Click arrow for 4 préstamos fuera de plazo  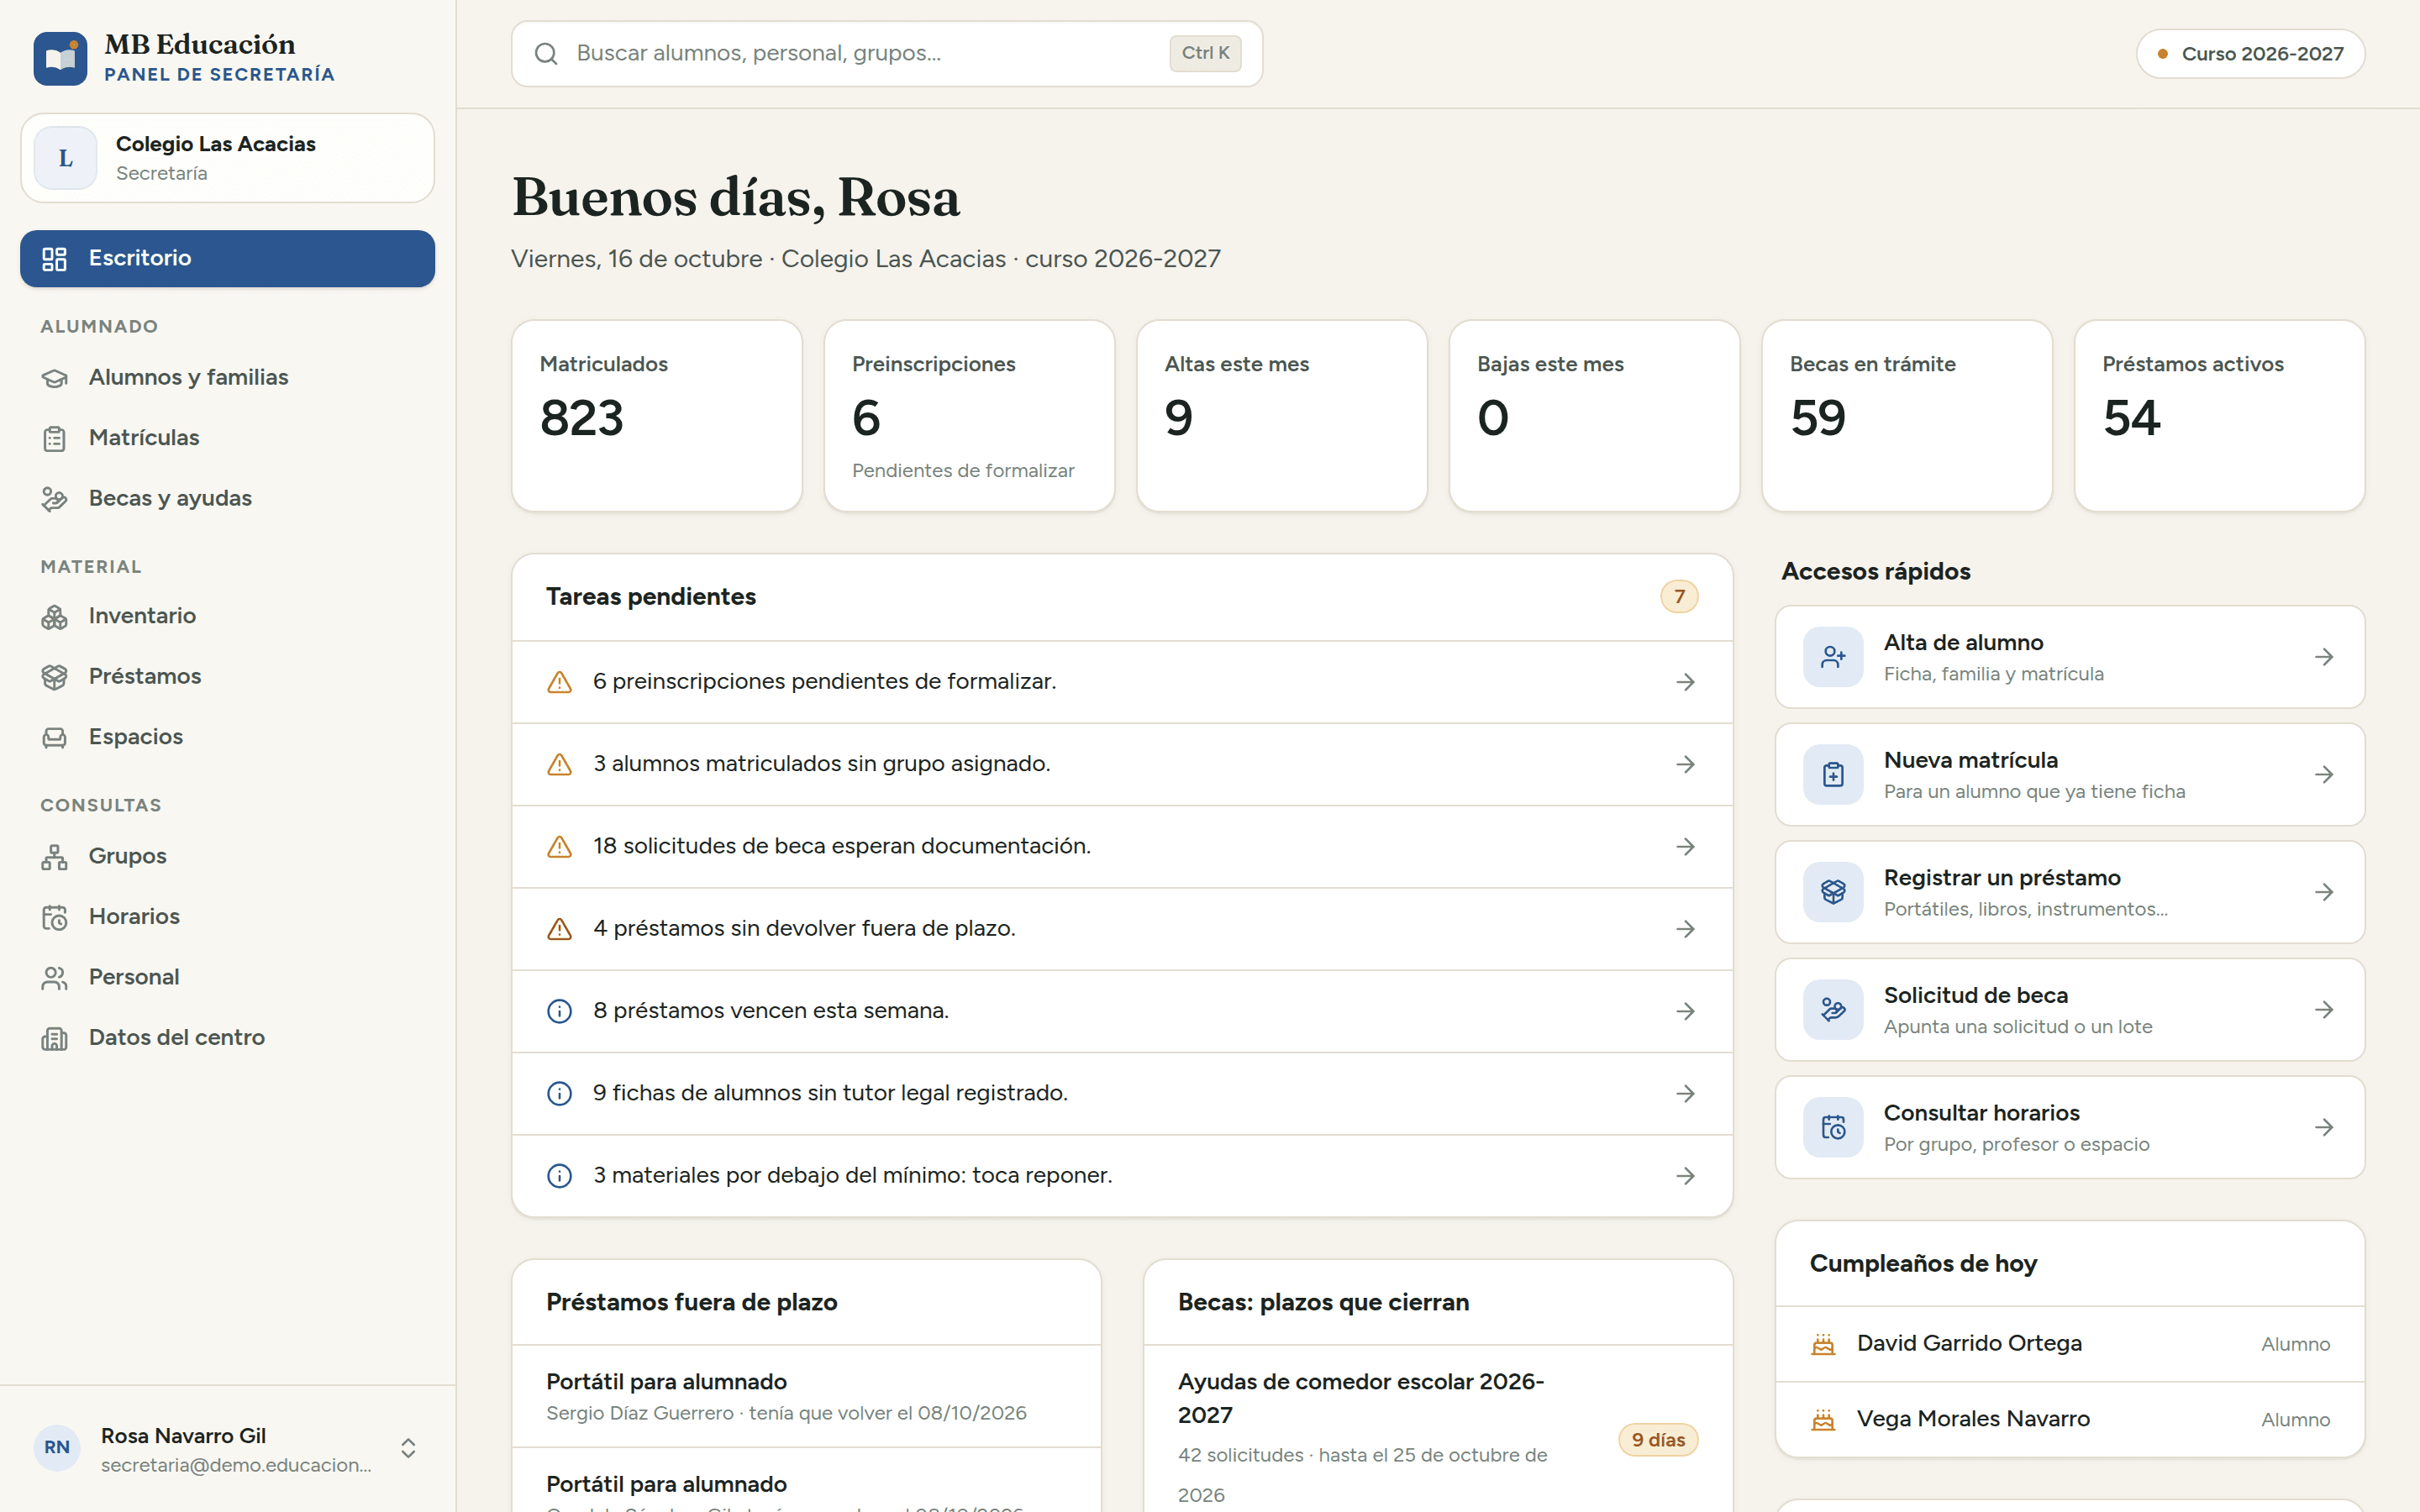point(1685,929)
